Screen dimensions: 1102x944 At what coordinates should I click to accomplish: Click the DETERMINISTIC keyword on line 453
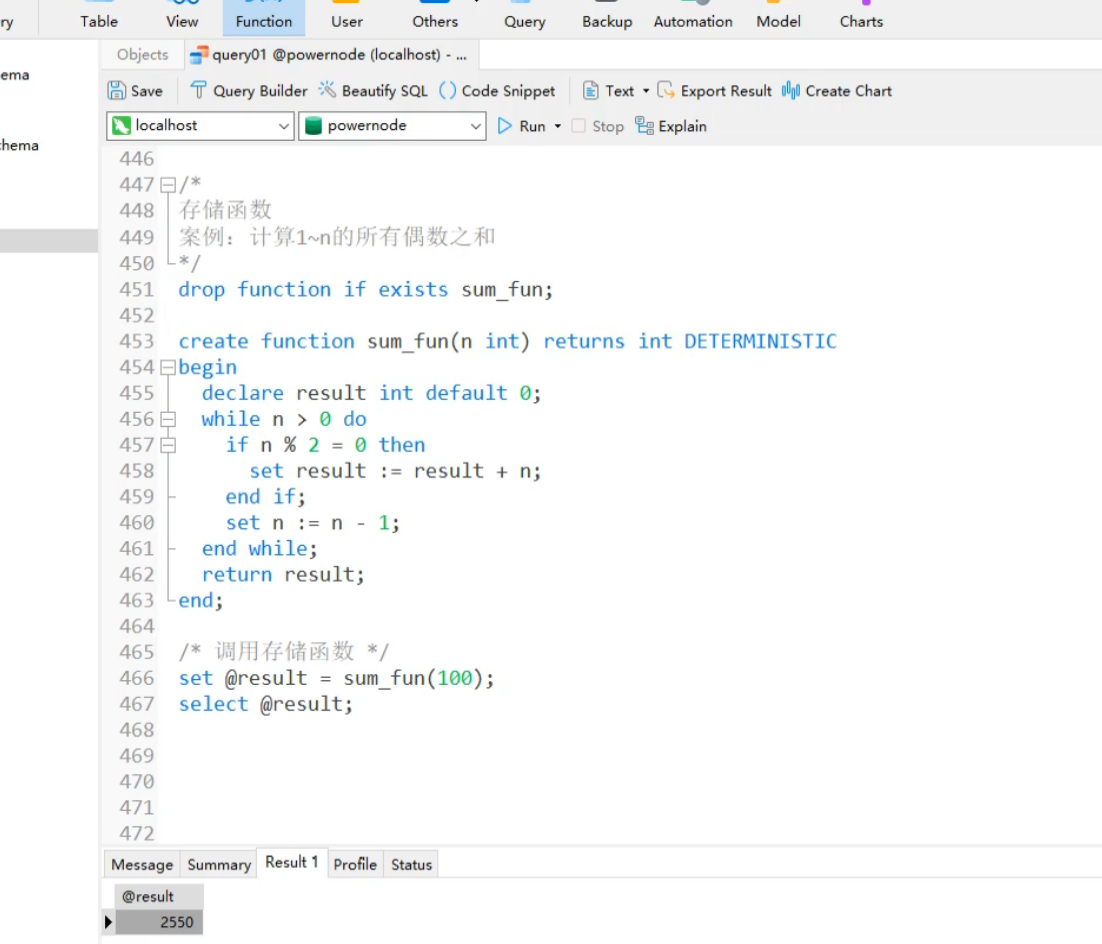(760, 342)
